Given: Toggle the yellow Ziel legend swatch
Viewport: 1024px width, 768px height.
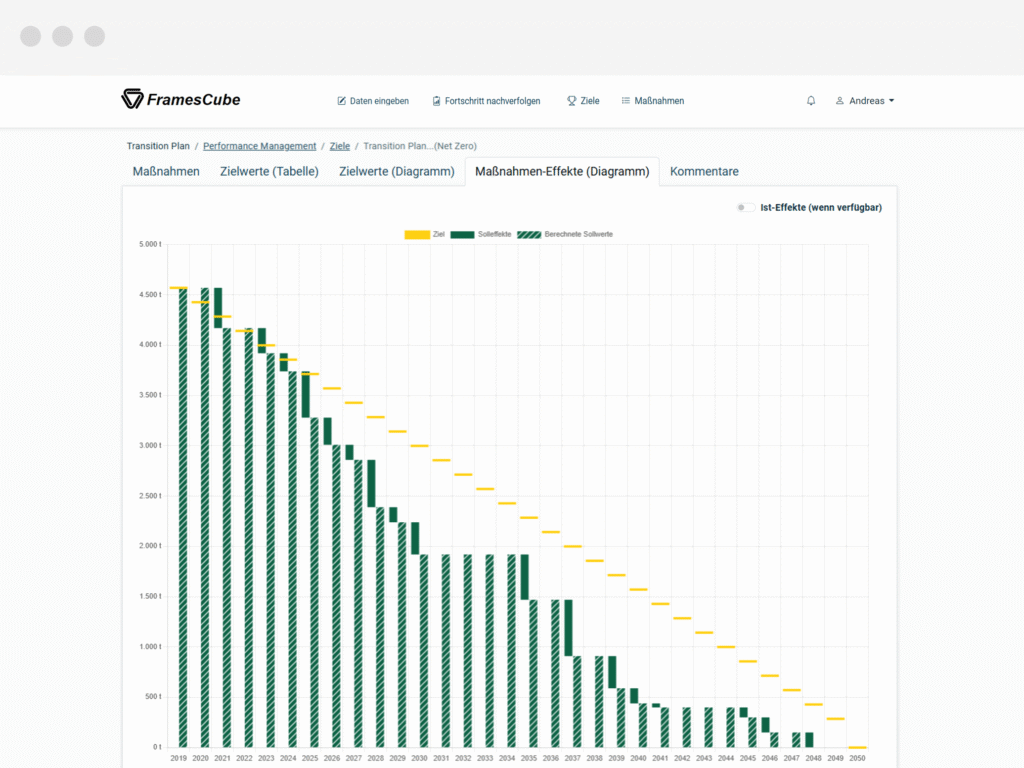Looking at the screenshot, I should pos(417,234).
